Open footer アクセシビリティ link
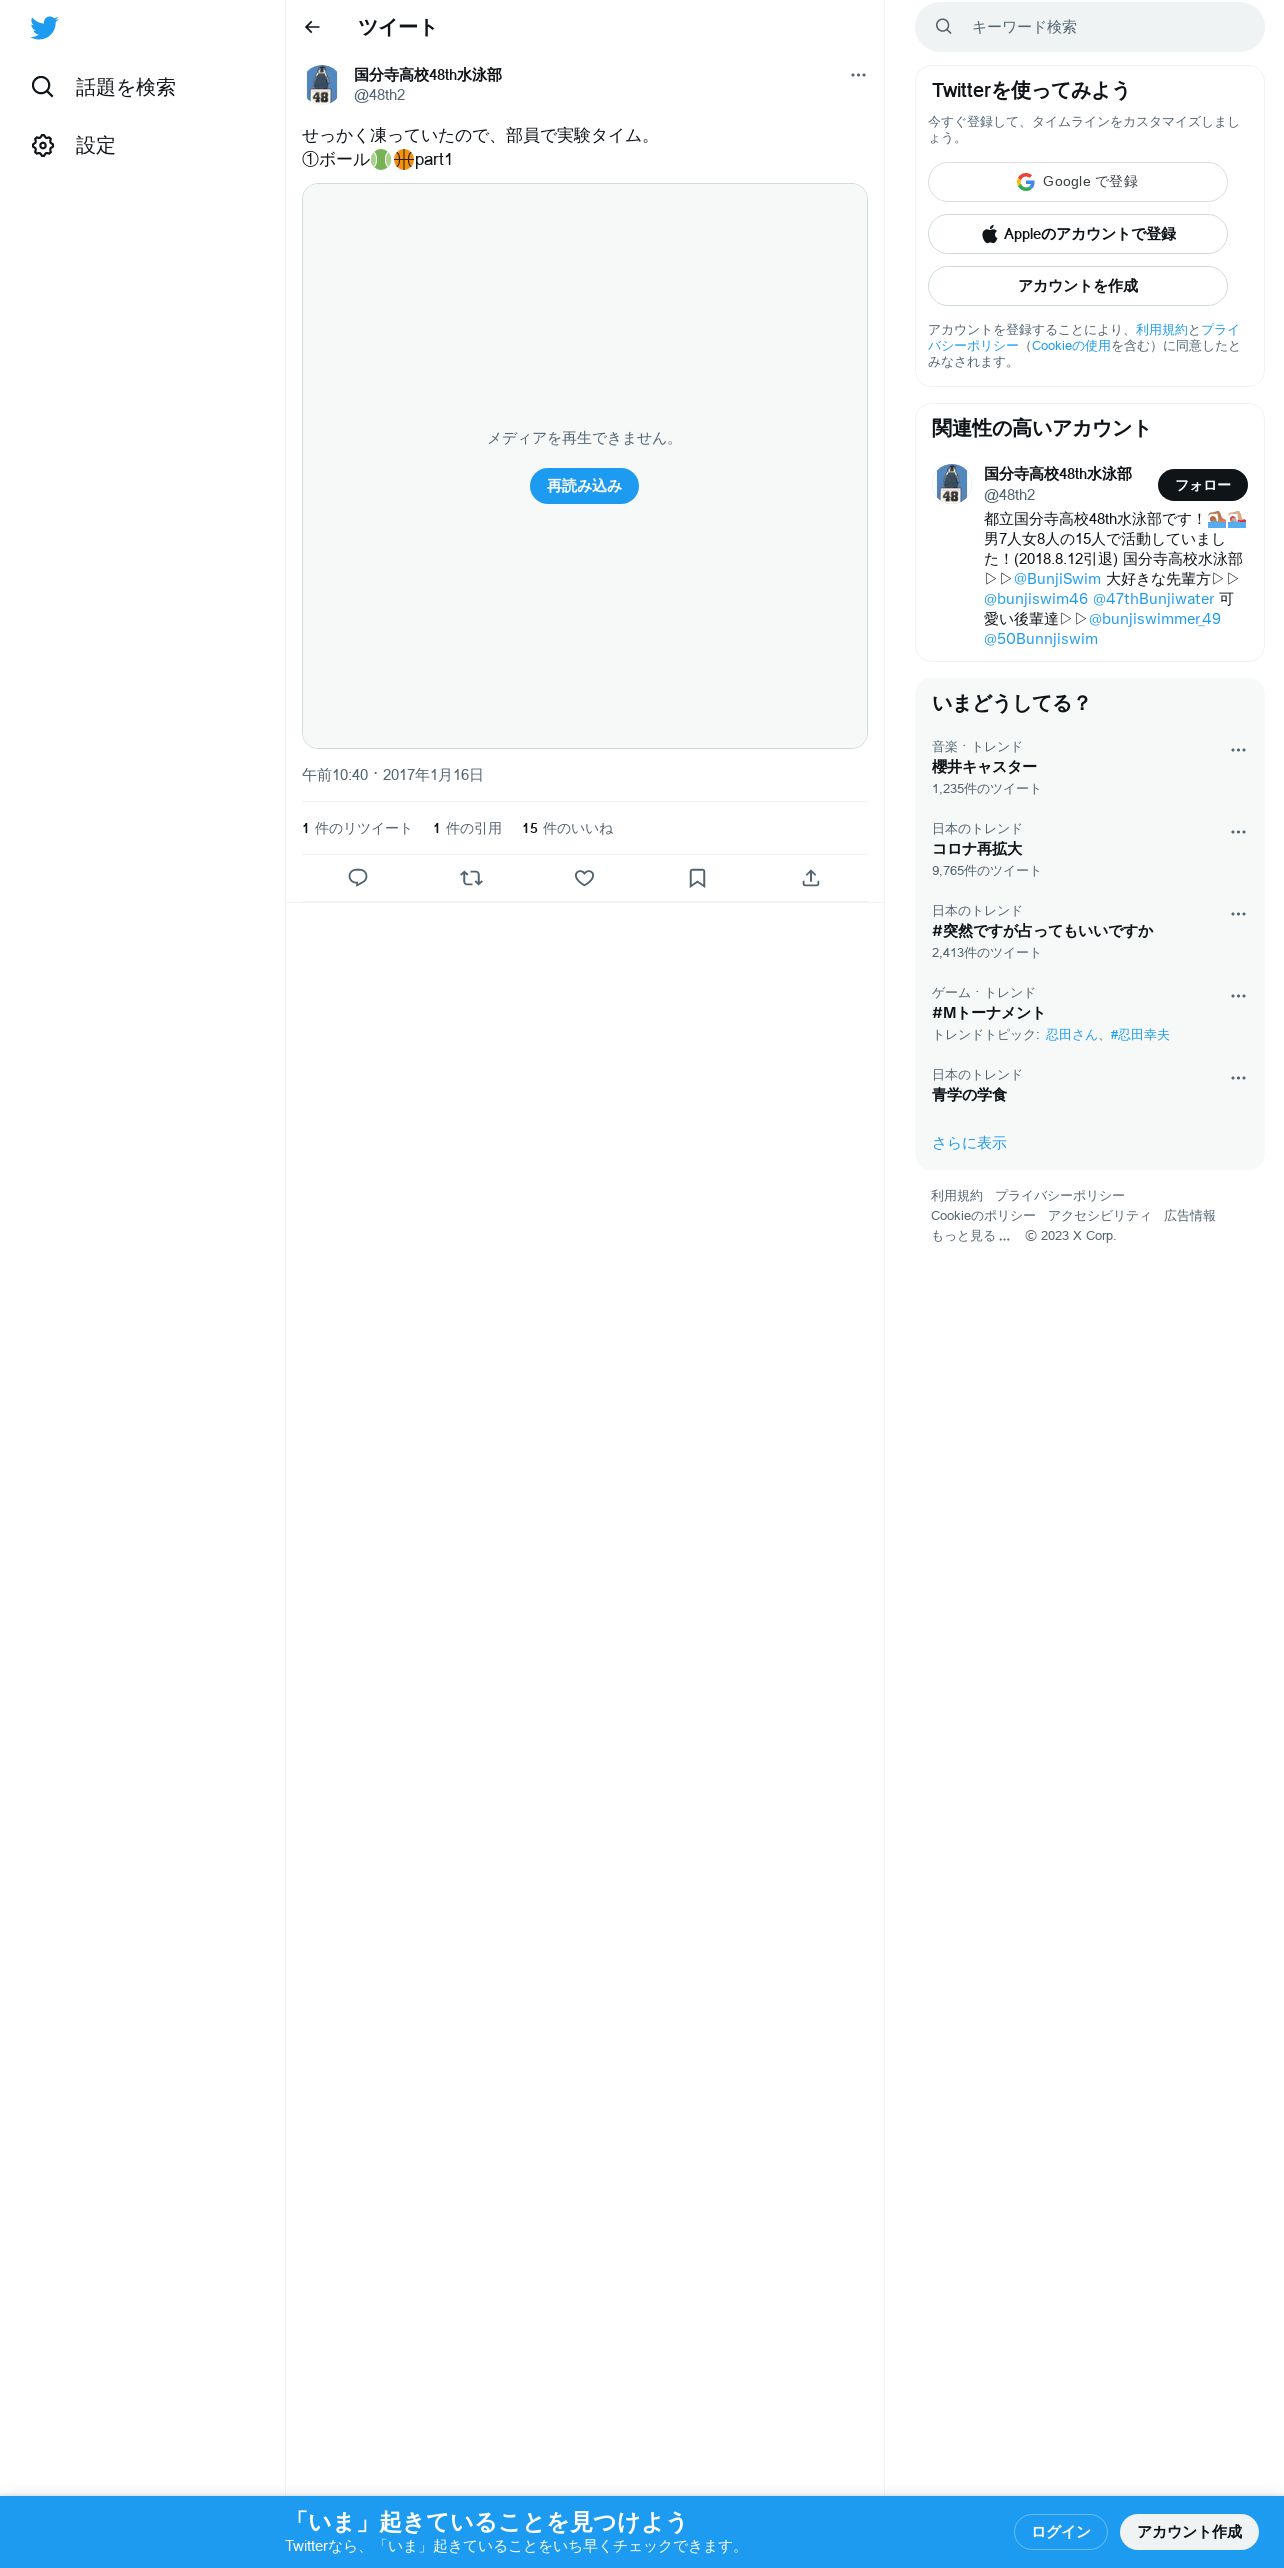 pos(1100,1216)
